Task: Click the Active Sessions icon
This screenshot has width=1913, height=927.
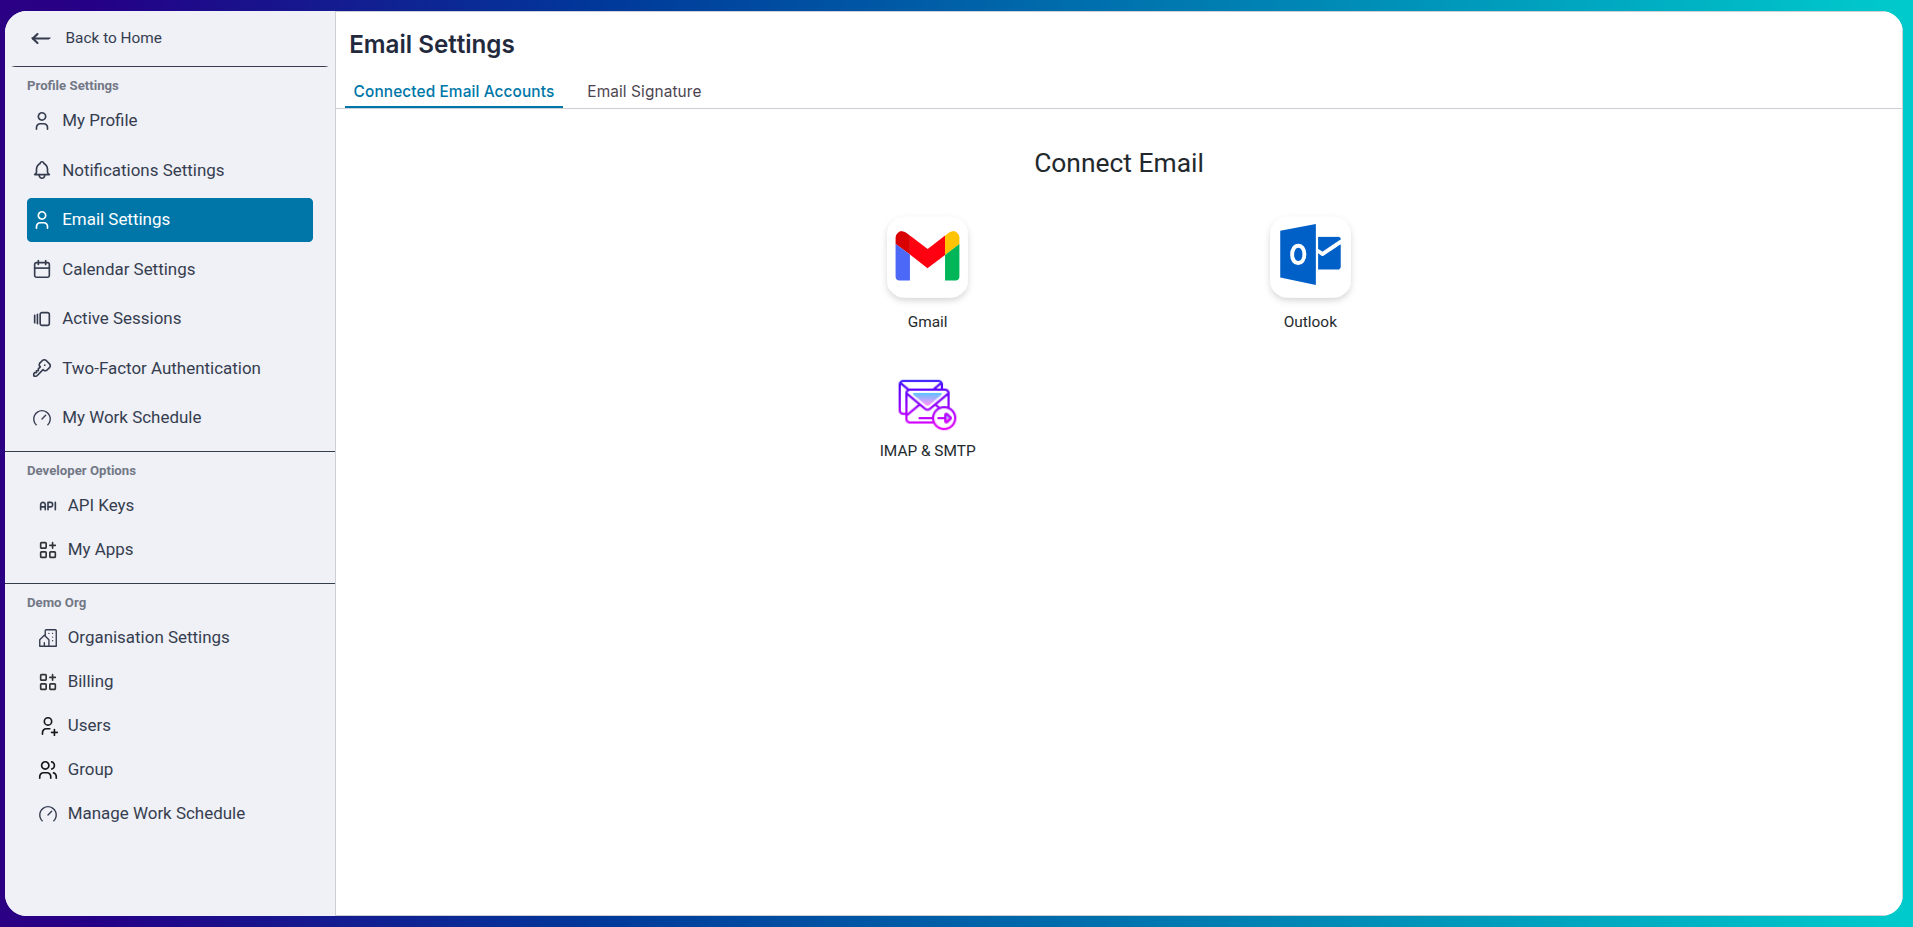Action: coord(42,319)
